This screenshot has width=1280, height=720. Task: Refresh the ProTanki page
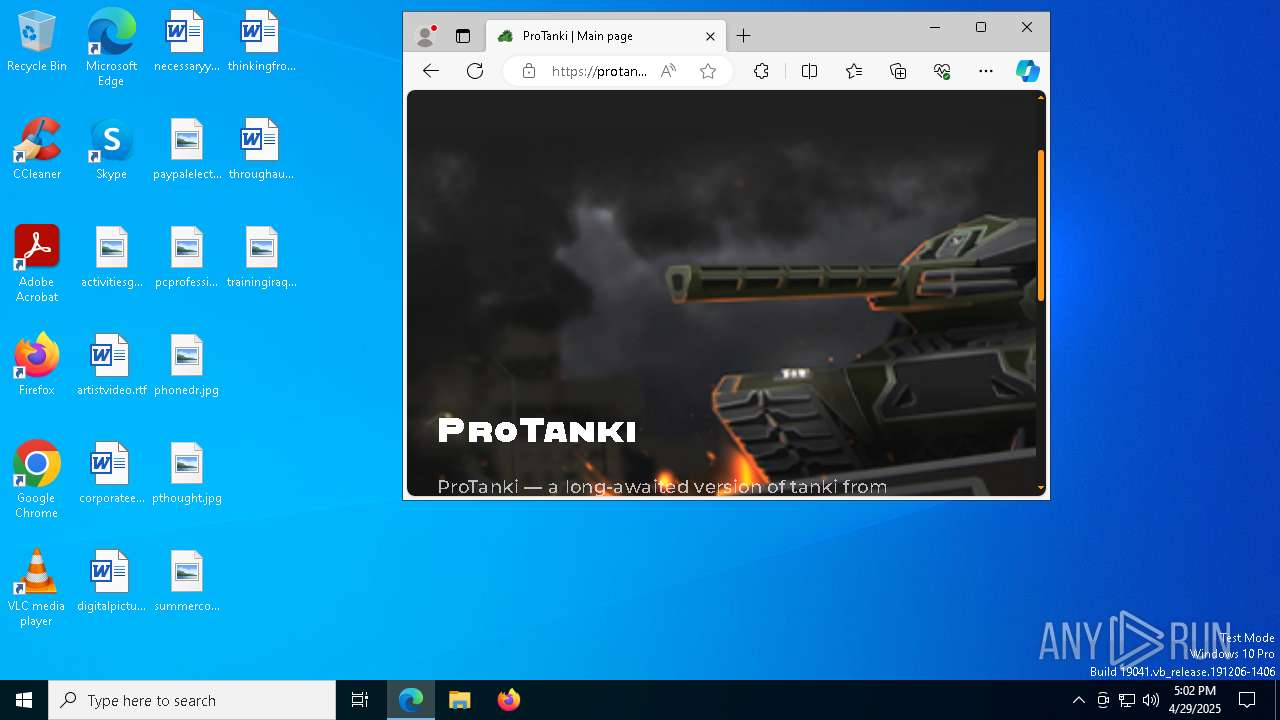tap(475, 71)
